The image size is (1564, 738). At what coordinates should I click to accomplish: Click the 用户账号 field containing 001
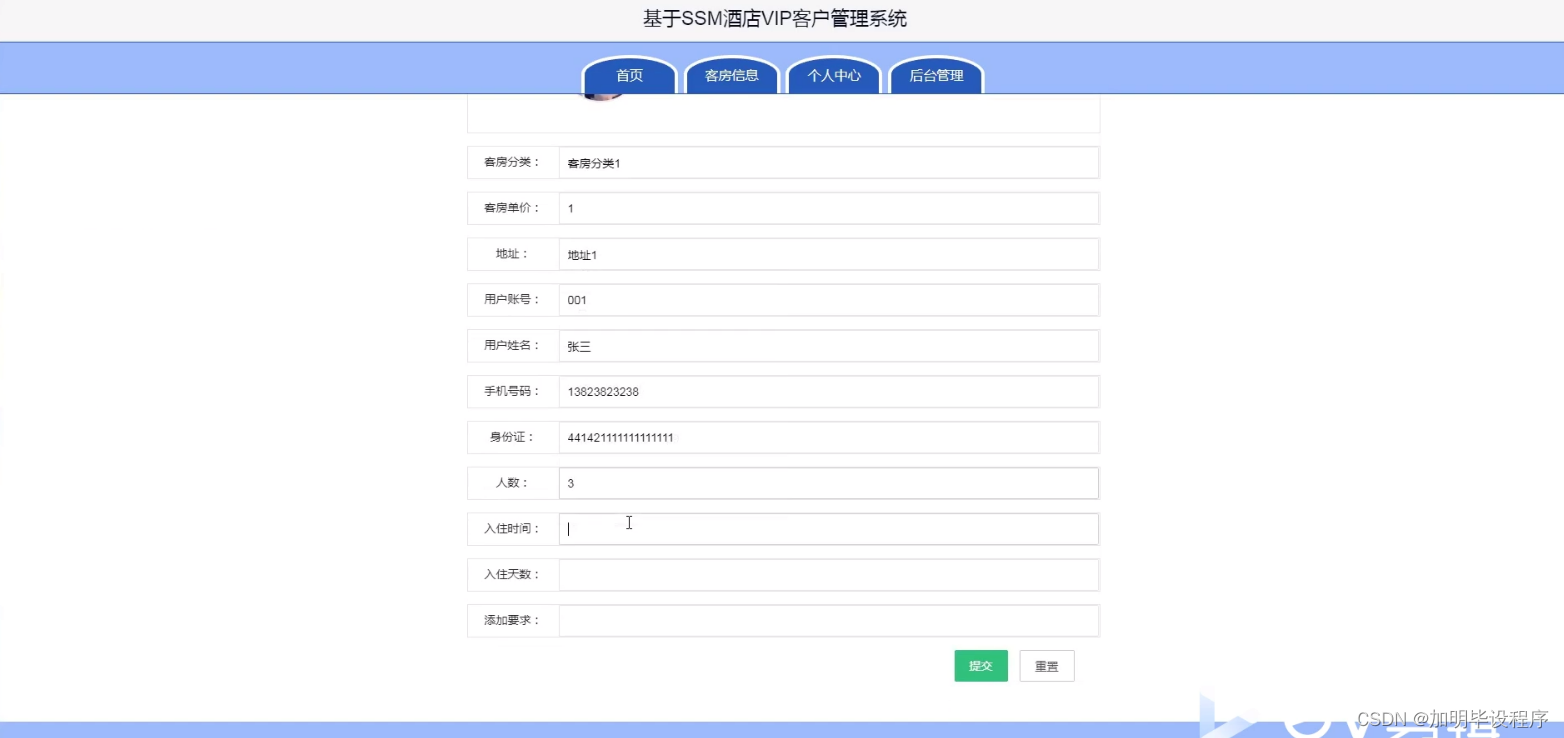pos(828,299)
